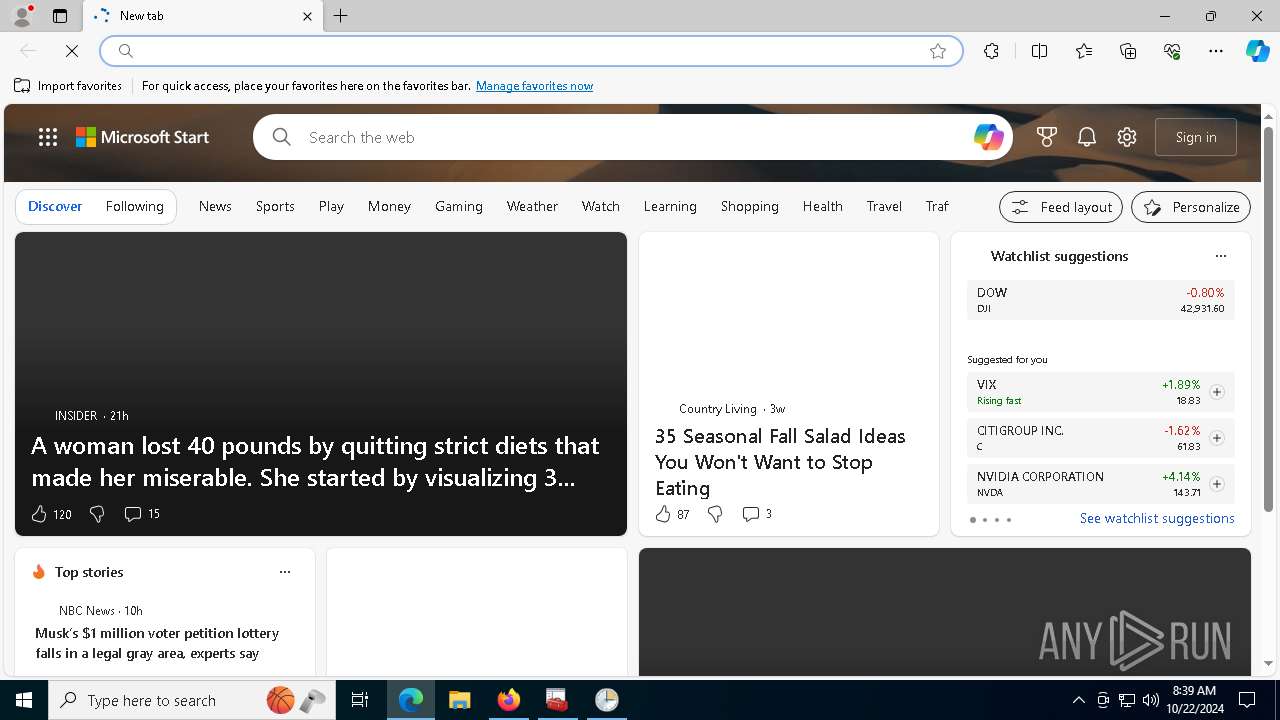Open Watchlist suggestions more options menu
This screenshot has height=720, width=1280.
[x=1220, y=256]
